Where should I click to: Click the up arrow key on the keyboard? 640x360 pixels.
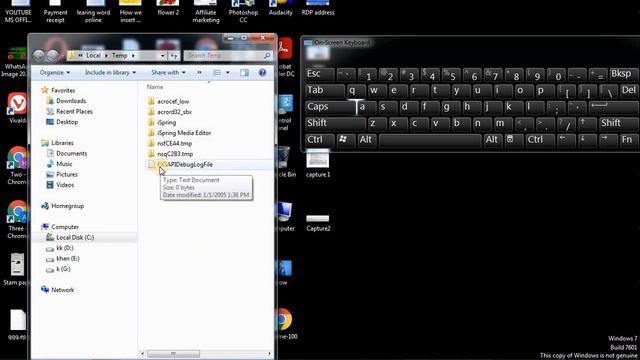tap(586, 124)
